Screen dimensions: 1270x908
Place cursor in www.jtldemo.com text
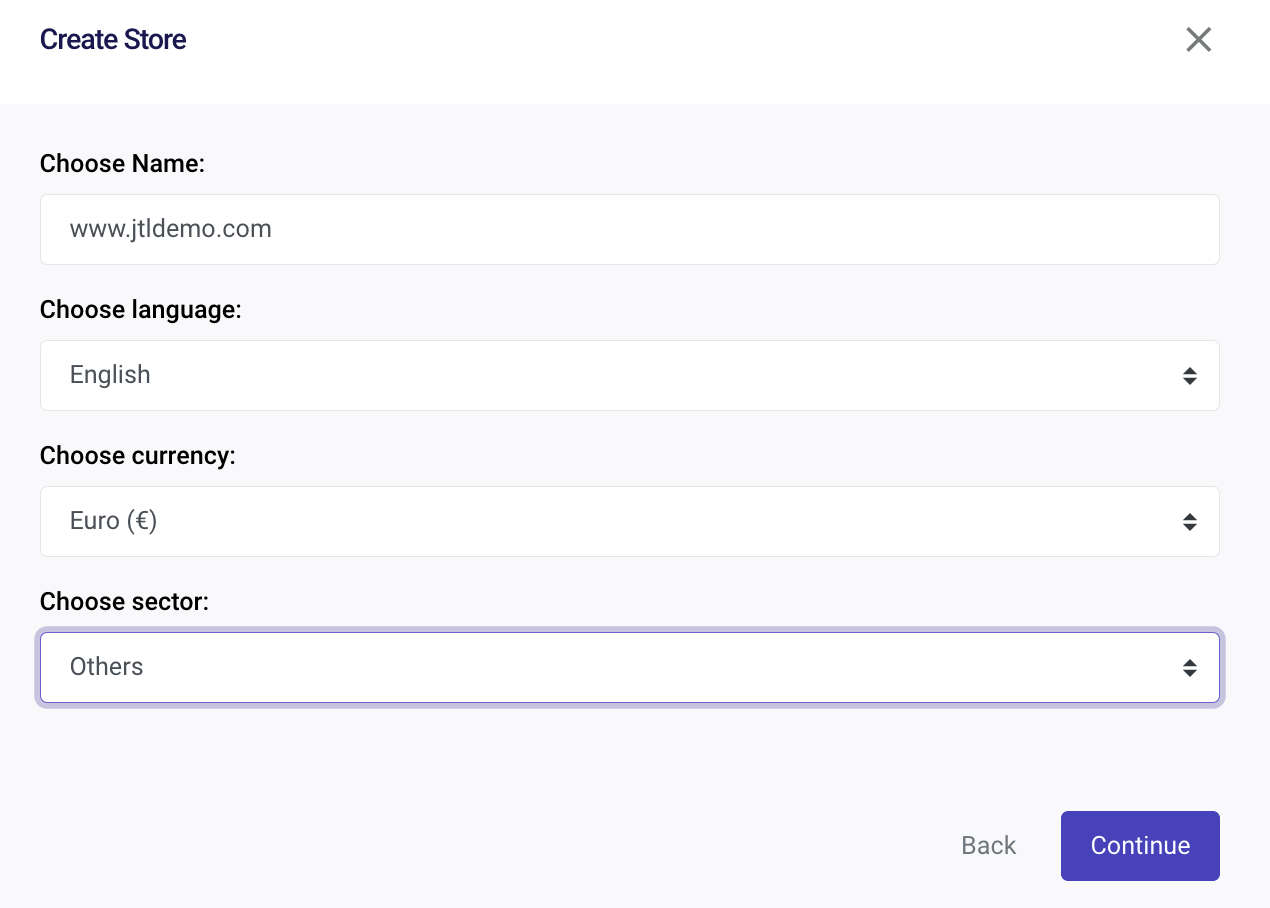pos(171,229)
